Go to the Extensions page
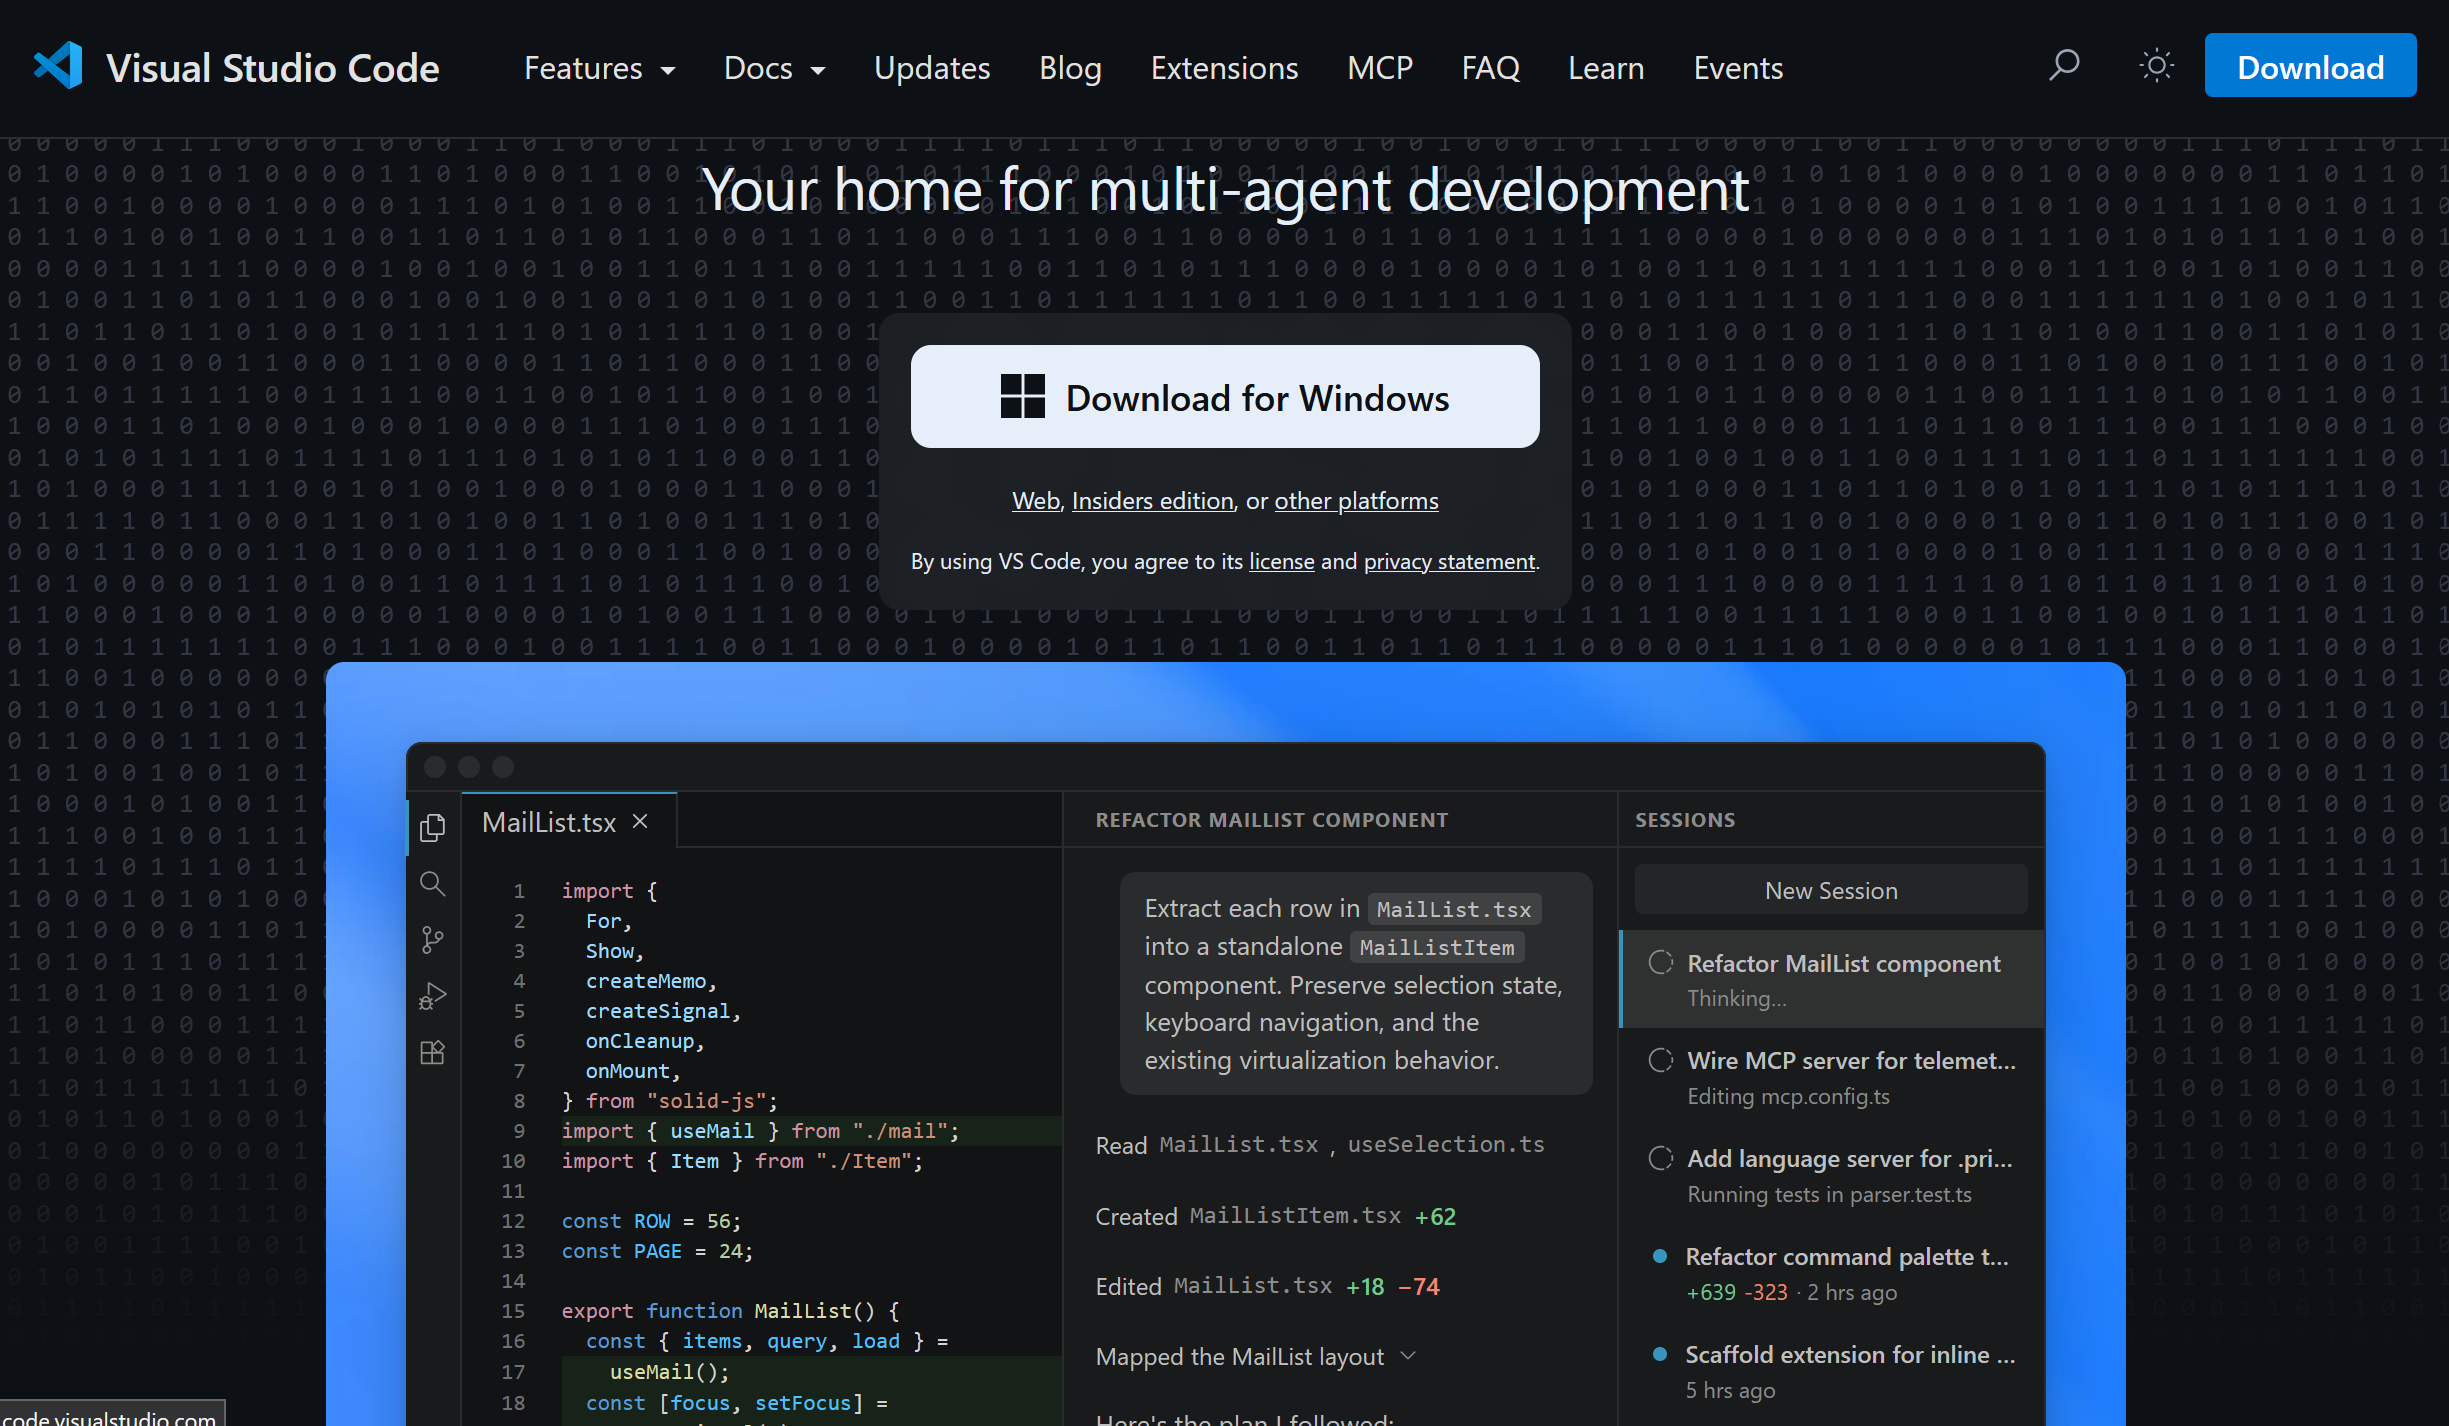 point(1224,68)
